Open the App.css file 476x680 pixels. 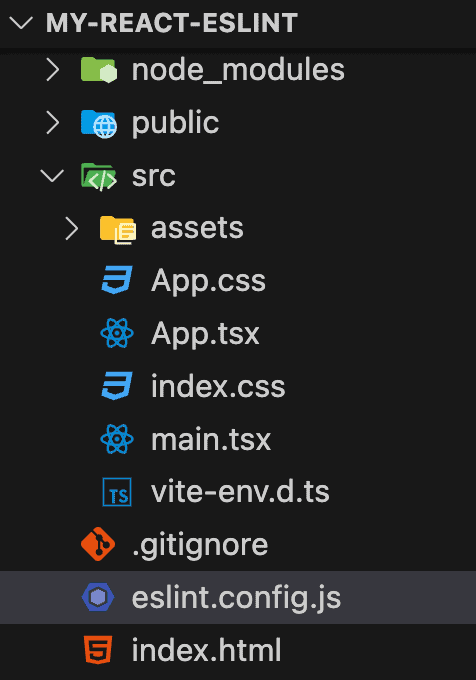[208, 282]
